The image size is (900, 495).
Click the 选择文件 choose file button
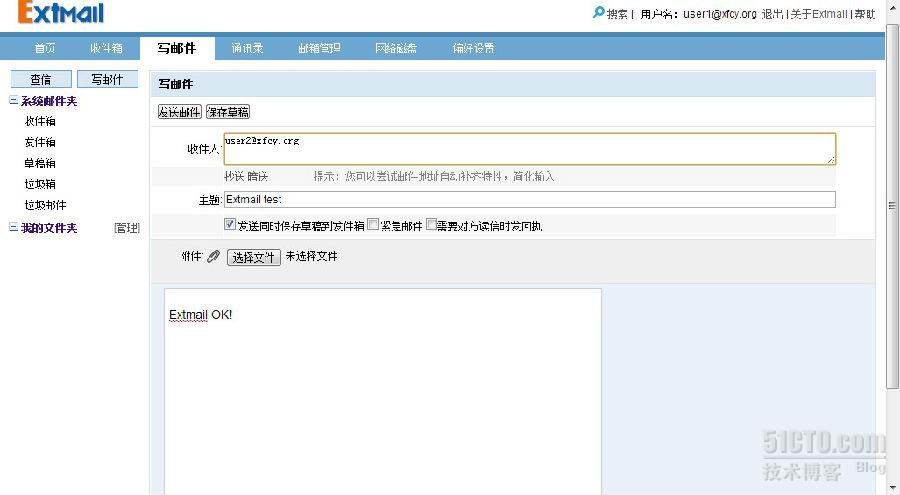tap(254, 257)
